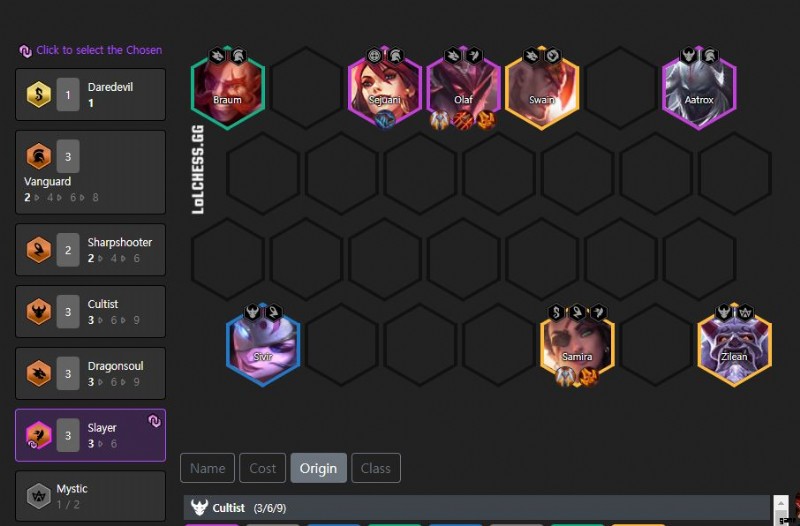The image size is (800, 526).
Task: Click the Aatrox champion hexagon
Action: (699, 88)
